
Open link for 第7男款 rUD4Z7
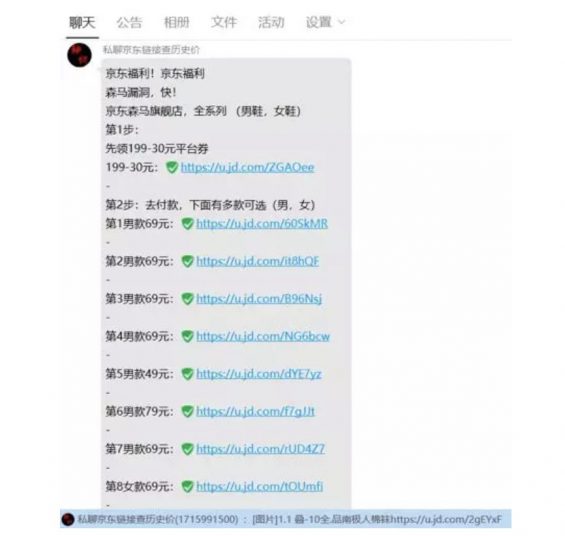click(x=261, y=449)
